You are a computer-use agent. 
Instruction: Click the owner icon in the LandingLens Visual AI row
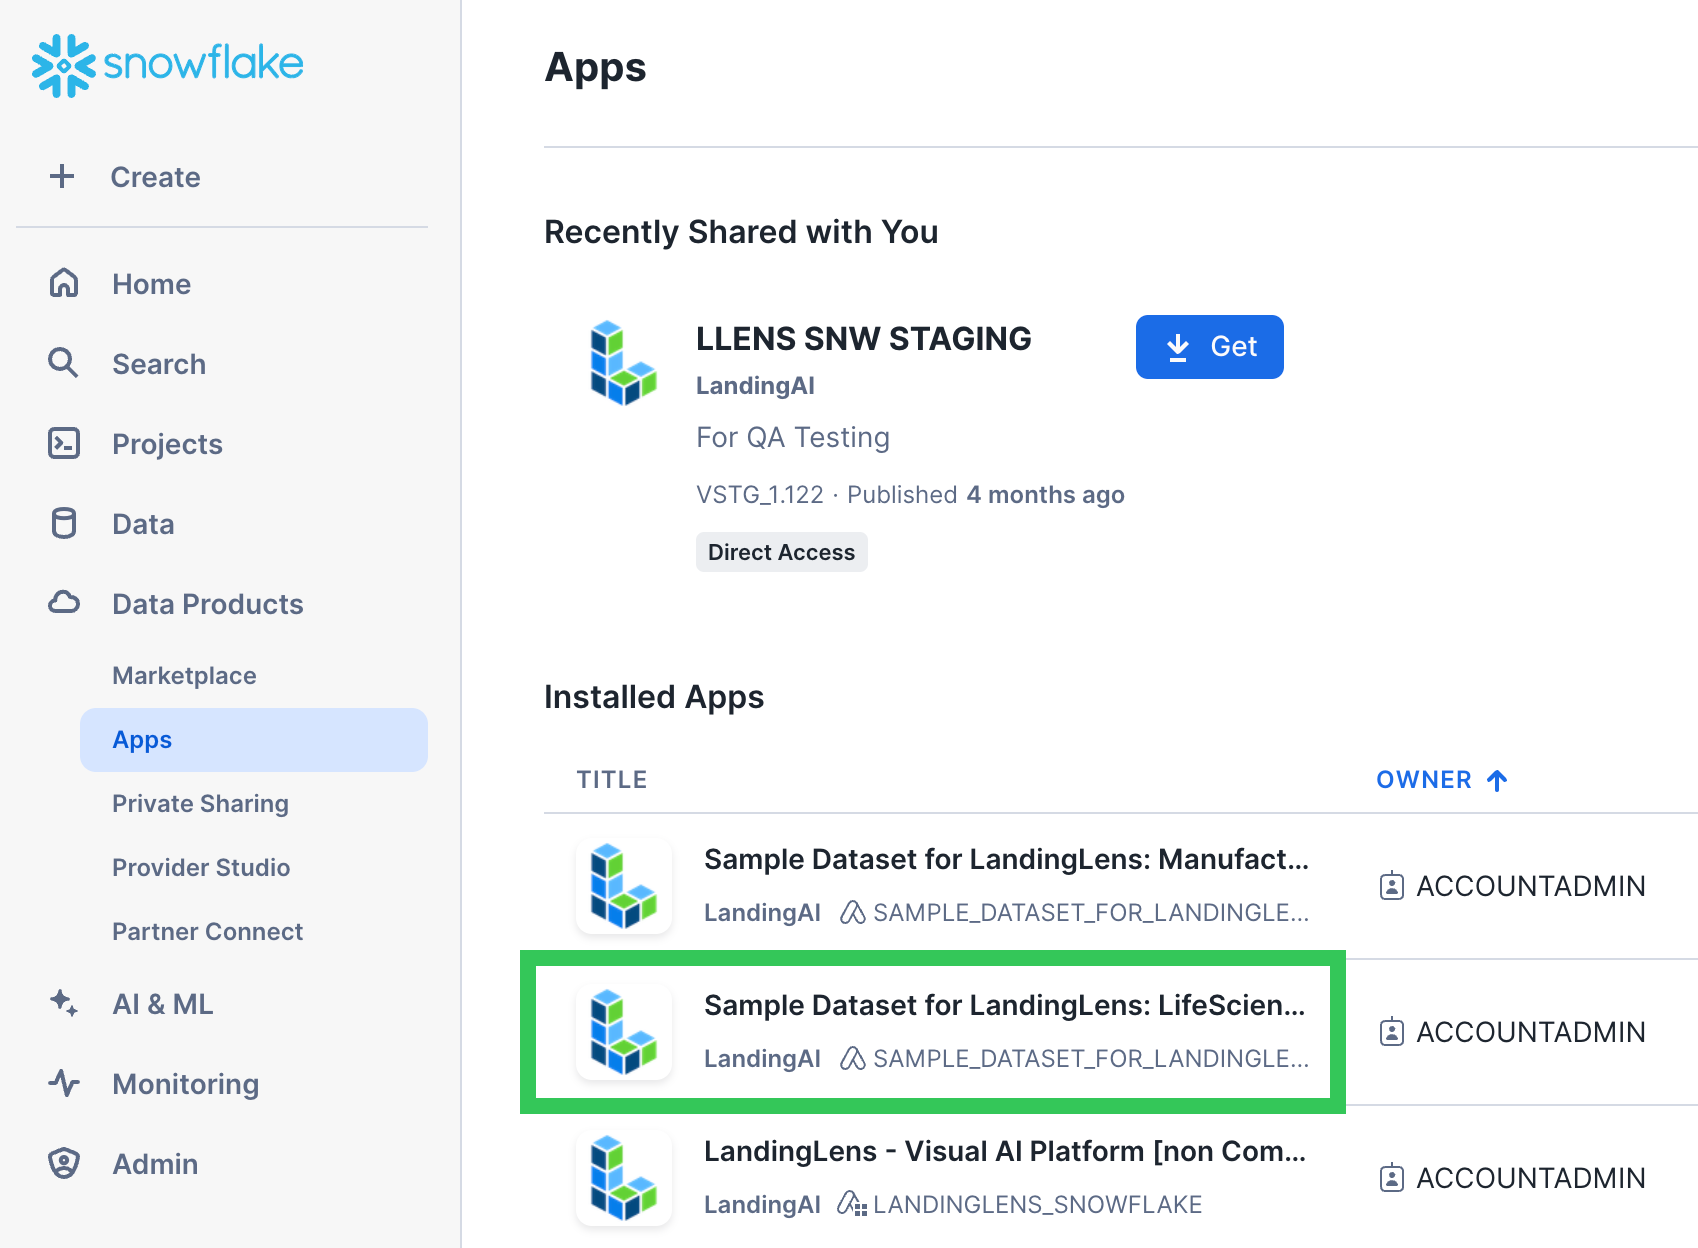(1392, 1178)
